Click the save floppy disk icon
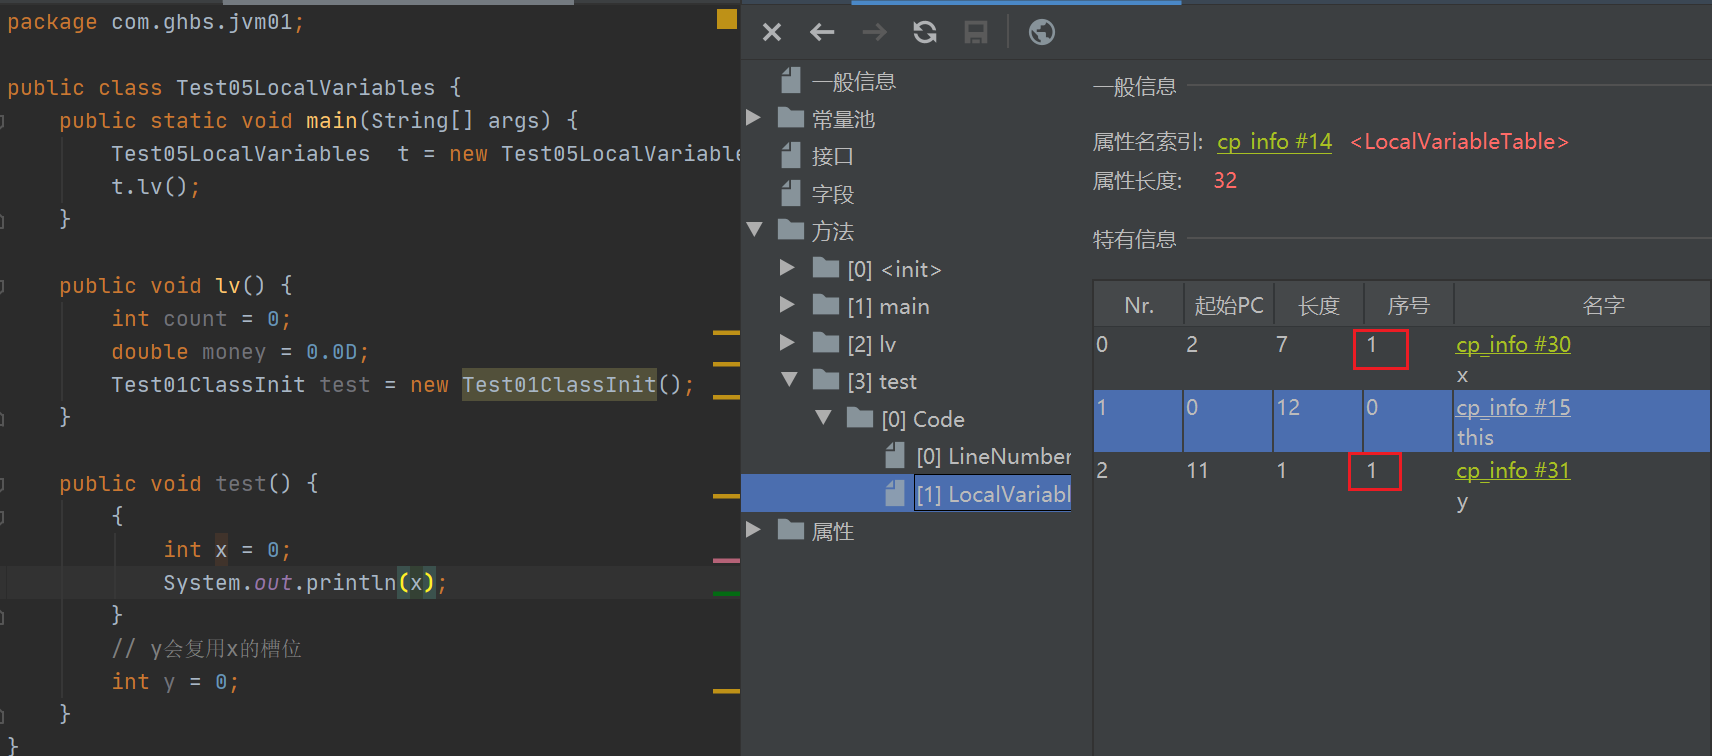Screen dimensions: 1712x756 pyautogui.click(x=976, y=32)
